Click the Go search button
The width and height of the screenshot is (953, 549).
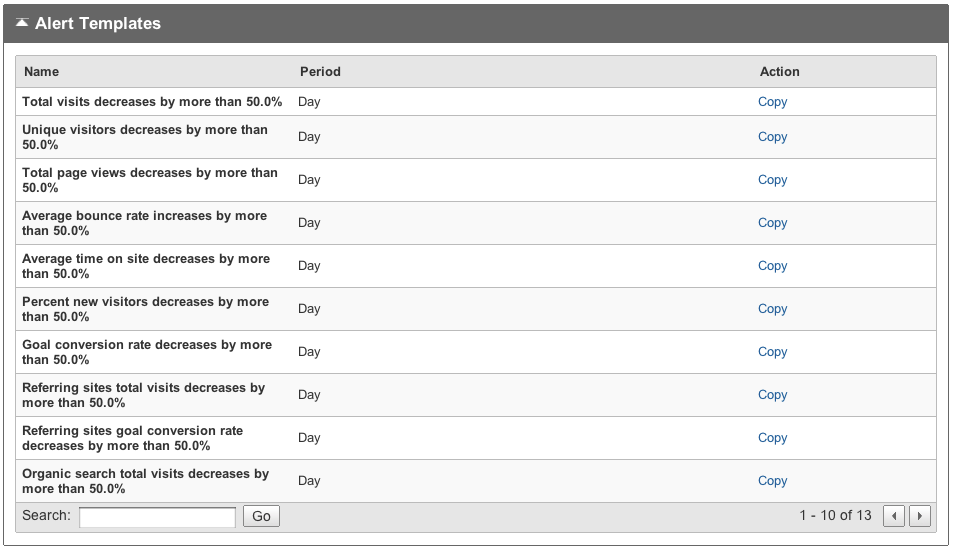click(x=261, y=516)
